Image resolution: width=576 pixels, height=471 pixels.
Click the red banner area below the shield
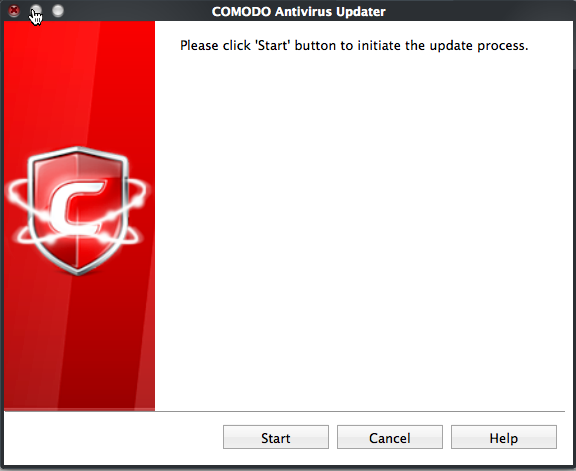click(79, 344)
